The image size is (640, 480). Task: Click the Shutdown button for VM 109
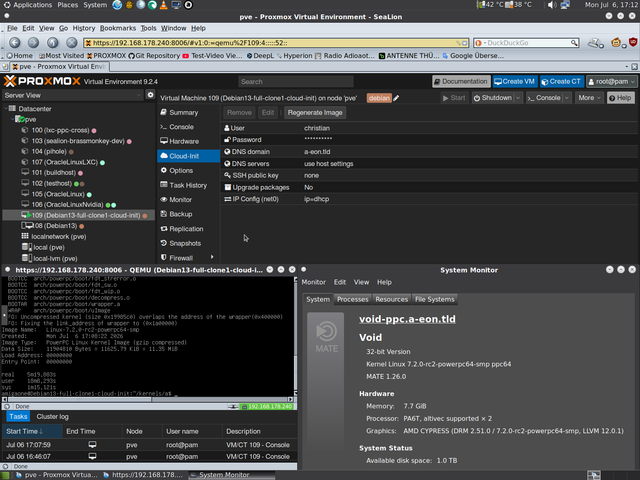pos(493,98)
